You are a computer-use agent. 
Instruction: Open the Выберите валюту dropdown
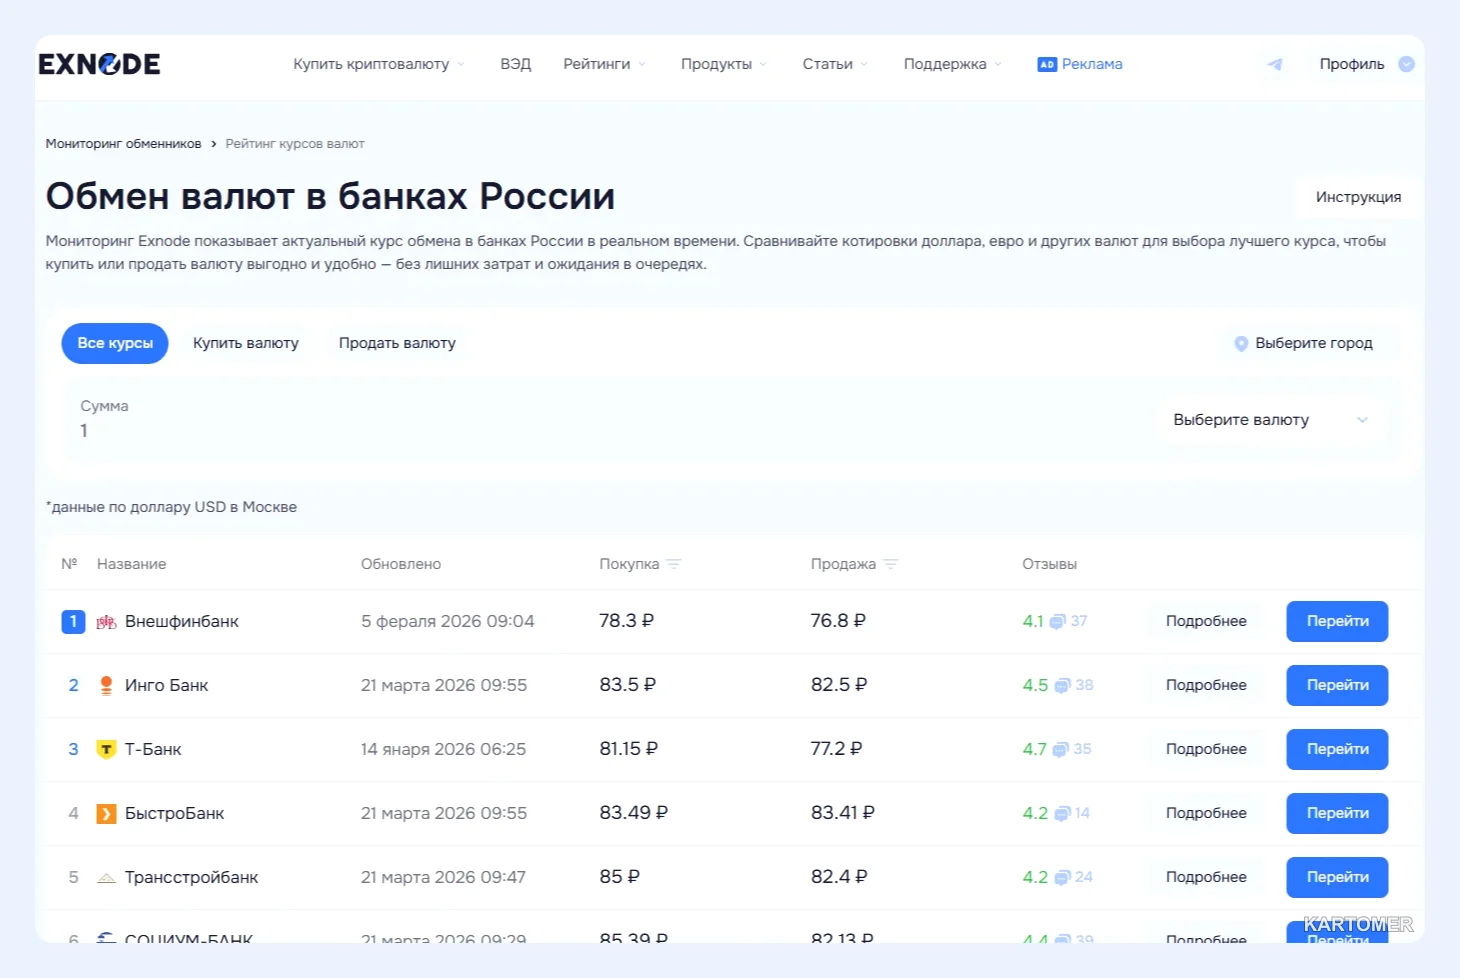click(1272, 420)
